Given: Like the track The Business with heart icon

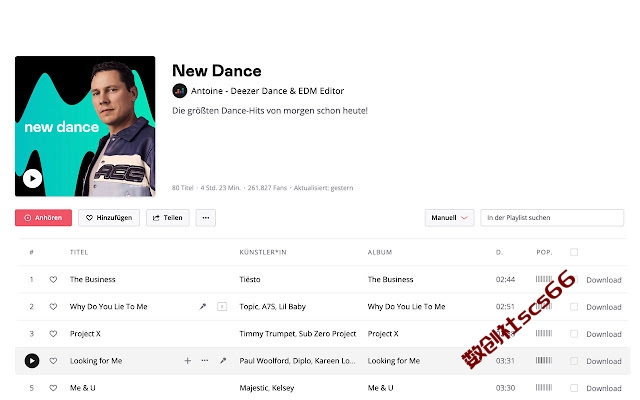Looking at the screenshot, I should (53, 280).
